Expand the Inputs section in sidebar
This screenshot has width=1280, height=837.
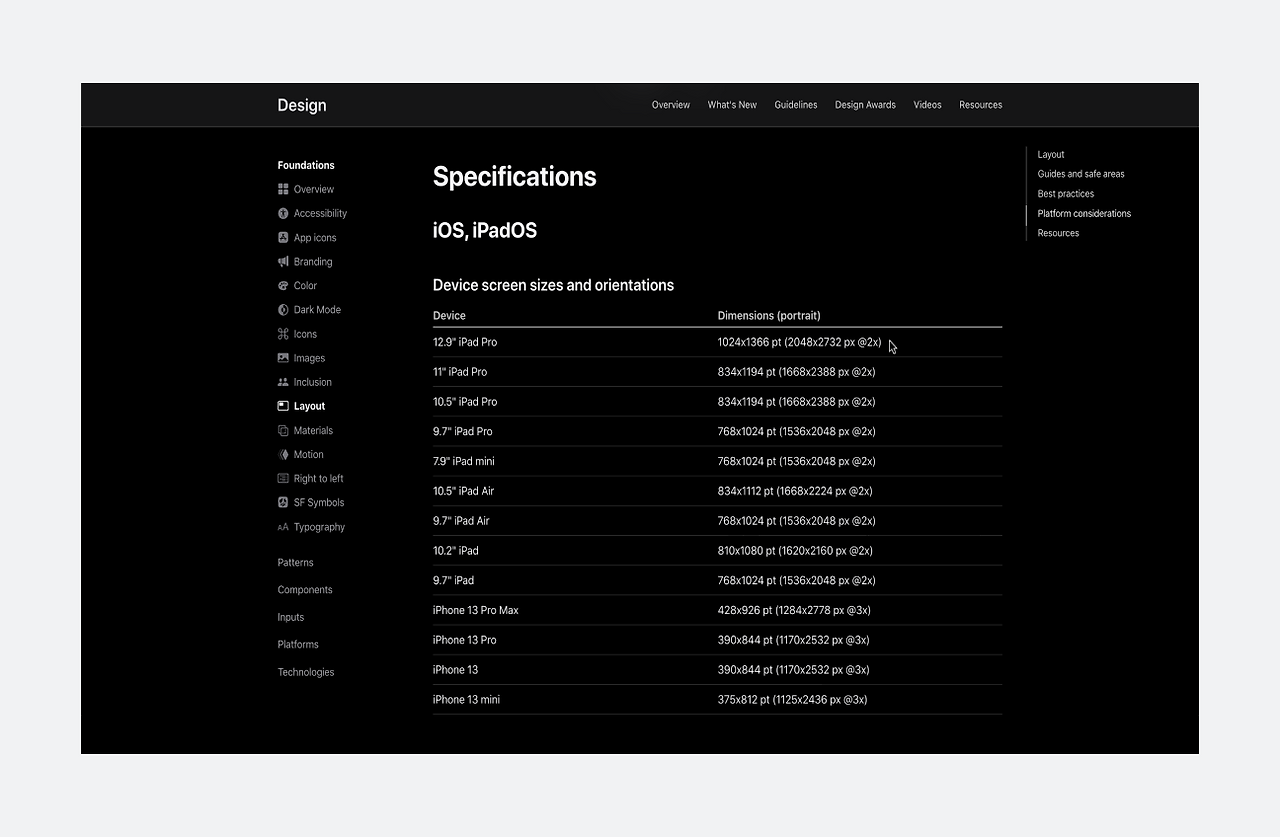pyautogui.click(x=291, y=618)
